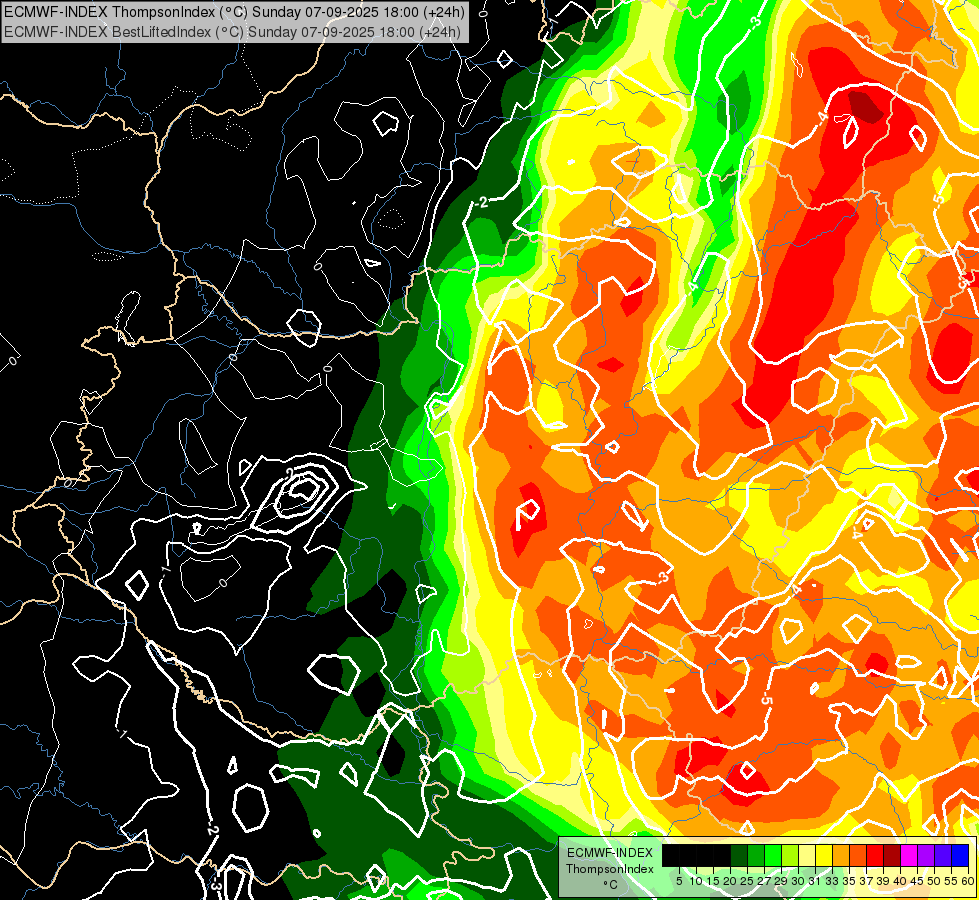This screenshot has width=979, height=900.
Task: Click the black legend swatch between 5 and 10
Action: pos(687,856)
